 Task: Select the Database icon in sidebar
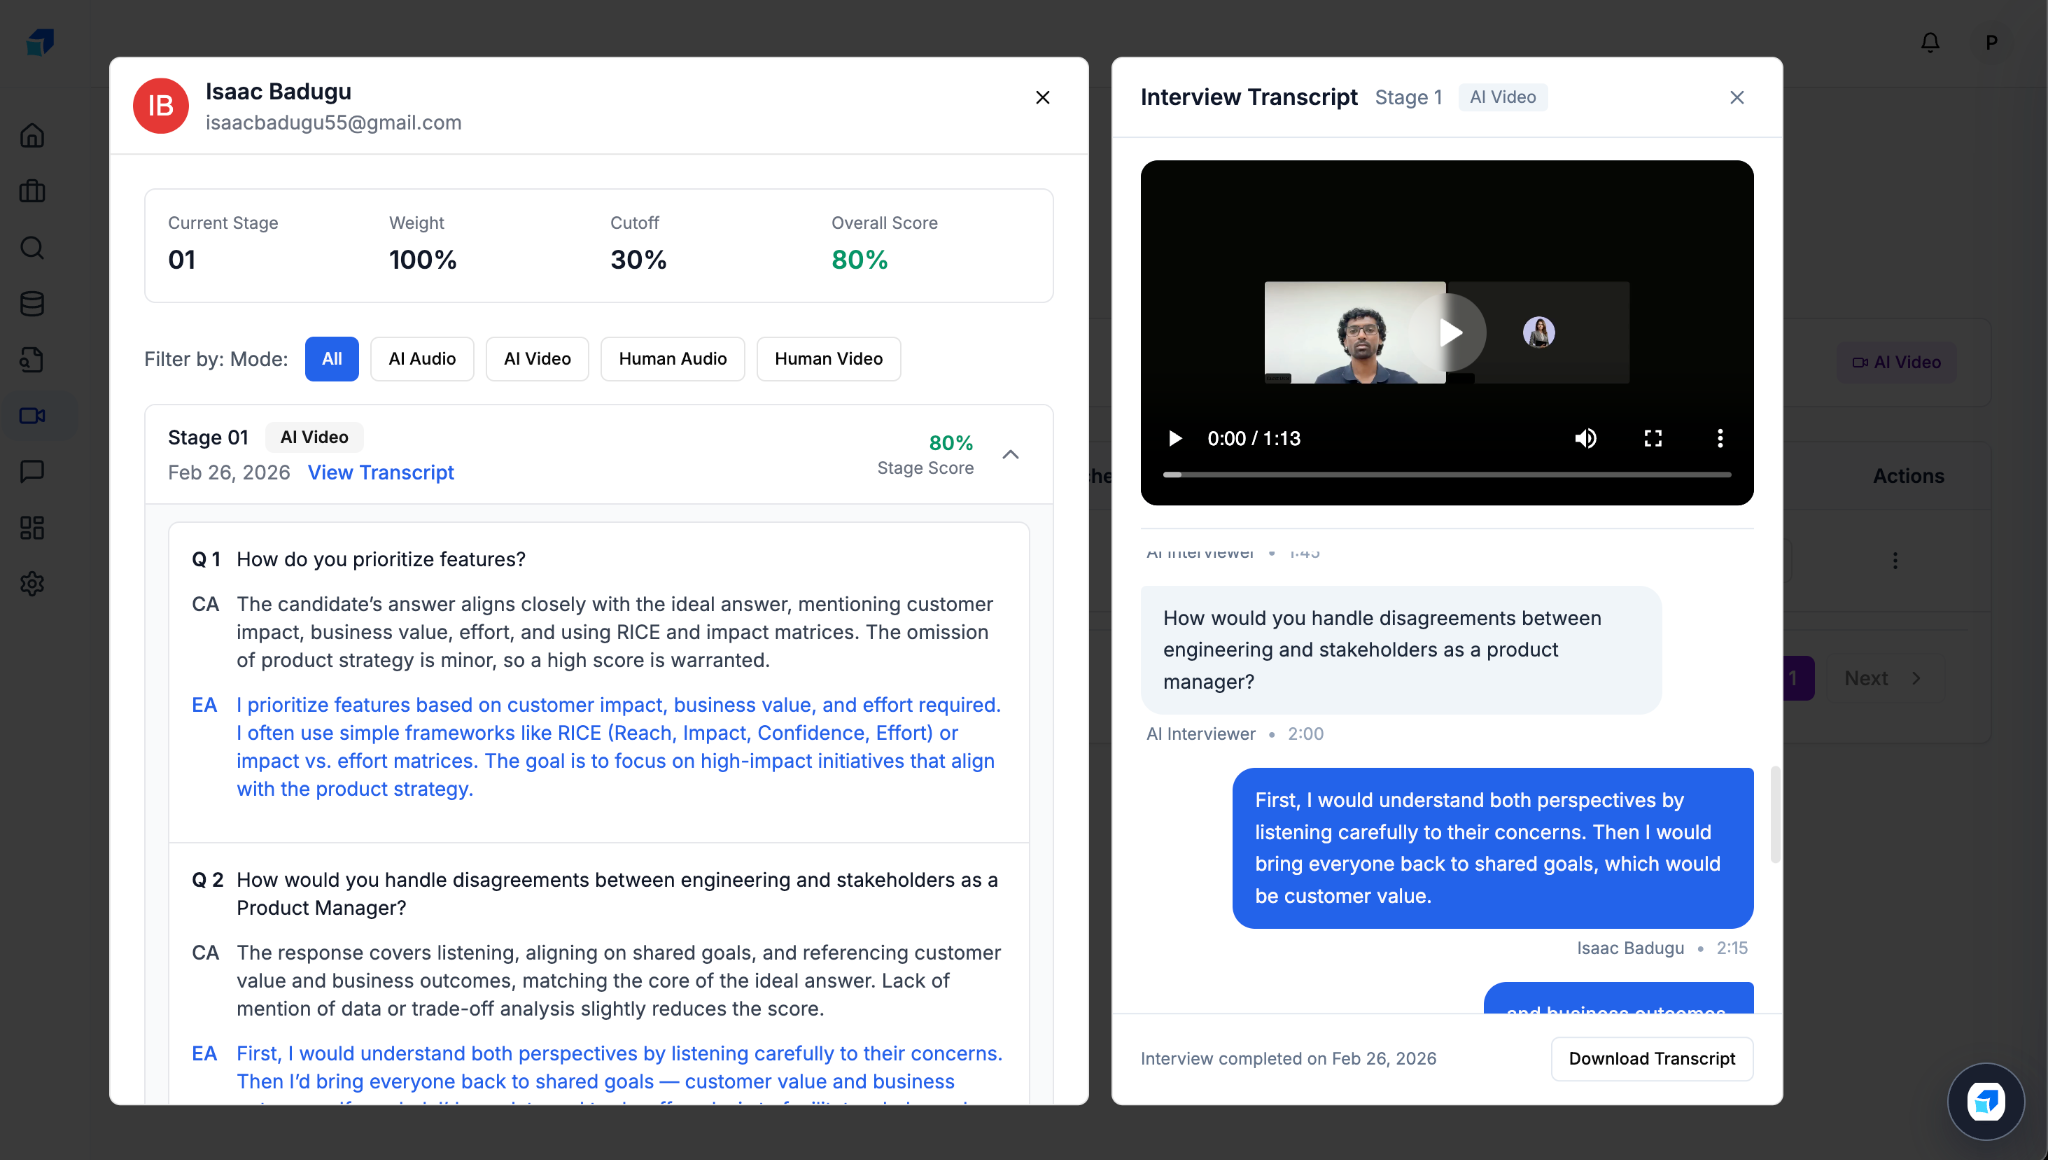(x=32, y=303)
